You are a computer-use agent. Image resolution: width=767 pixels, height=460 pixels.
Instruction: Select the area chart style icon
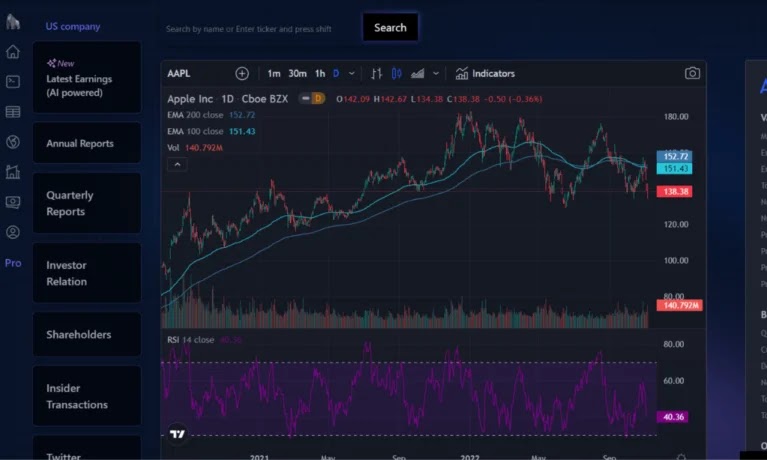pos(417,73)
